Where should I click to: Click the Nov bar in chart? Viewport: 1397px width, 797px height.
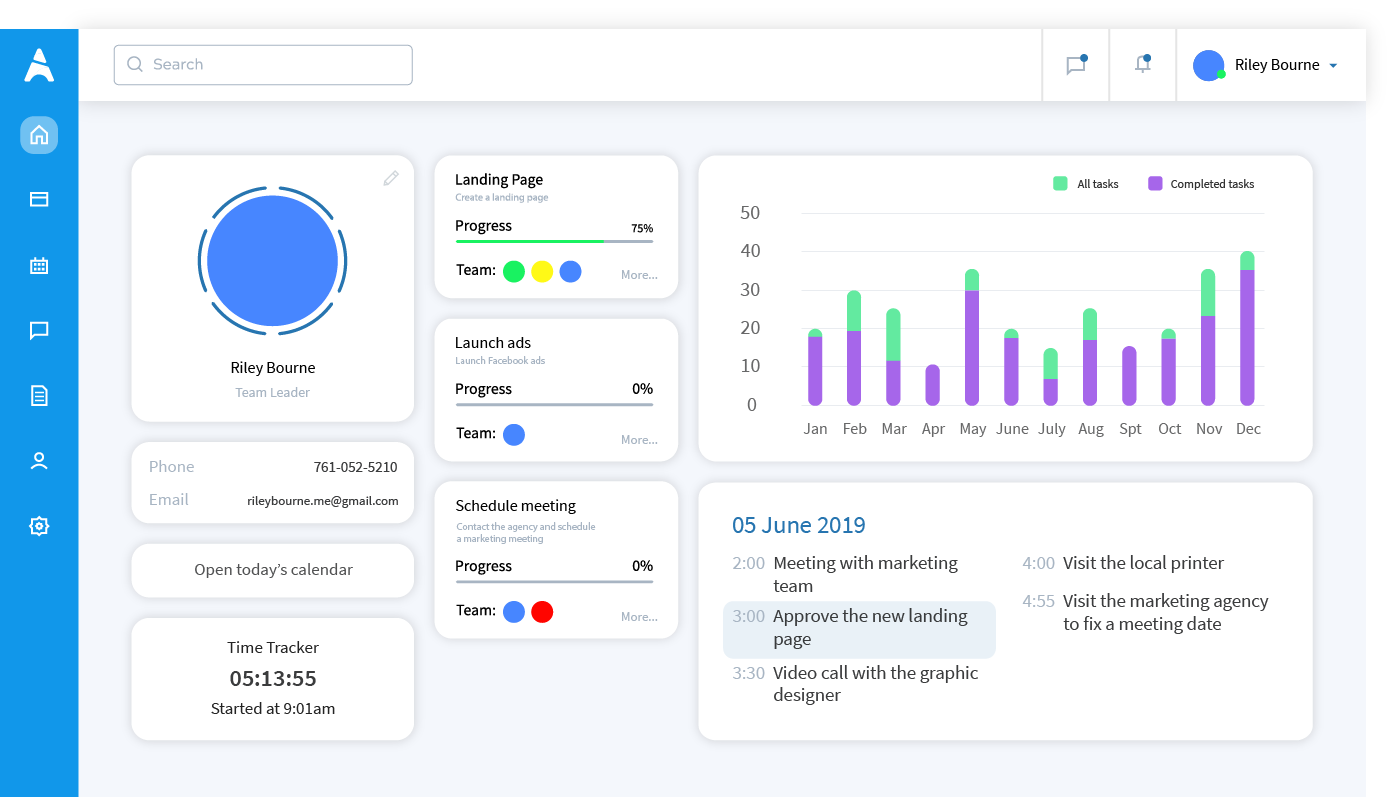pos(1208,337)
